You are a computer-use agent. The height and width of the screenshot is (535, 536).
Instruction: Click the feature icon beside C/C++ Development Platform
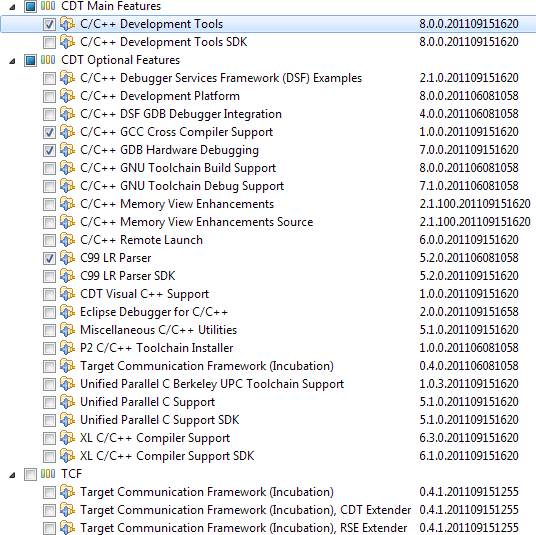click(67, 96)
